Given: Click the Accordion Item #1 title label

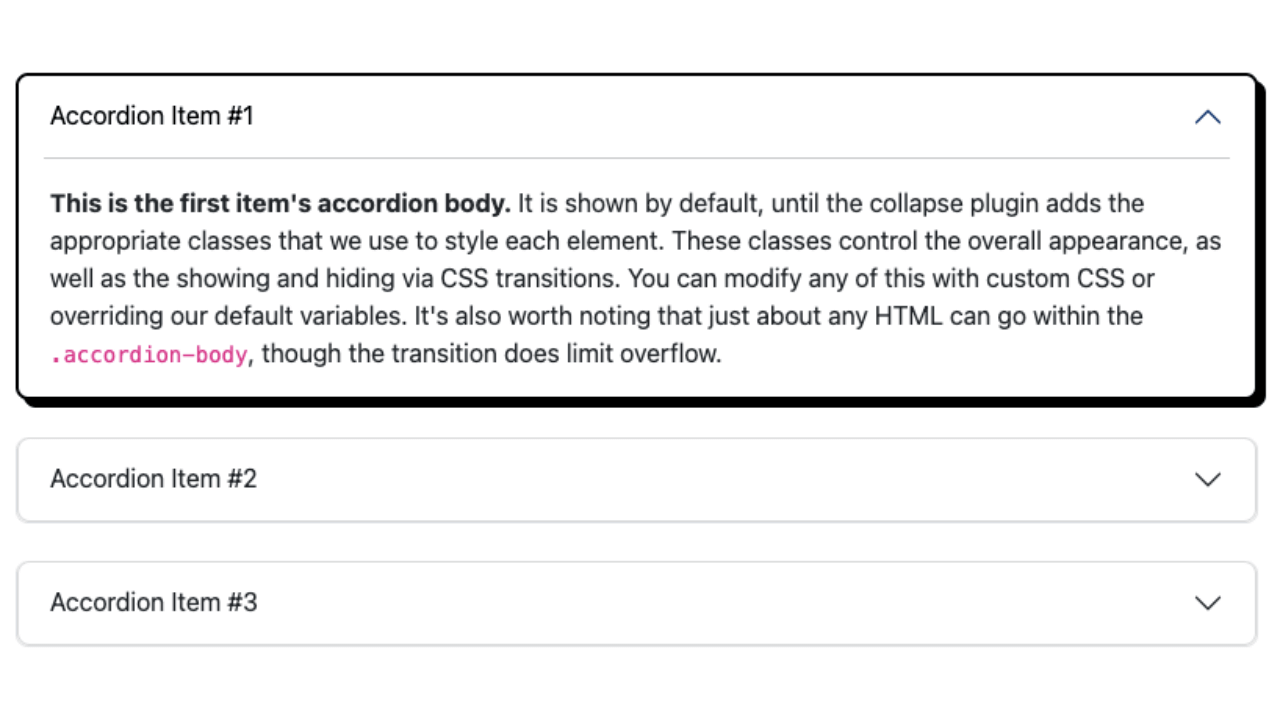Looking at the screenshot, I should 152,116.
